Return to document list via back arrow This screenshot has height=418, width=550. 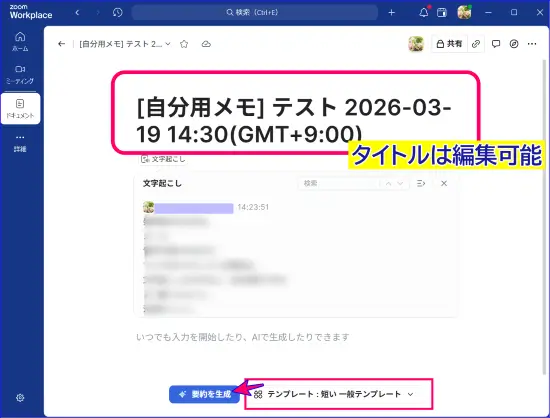(x=61, y=44)
